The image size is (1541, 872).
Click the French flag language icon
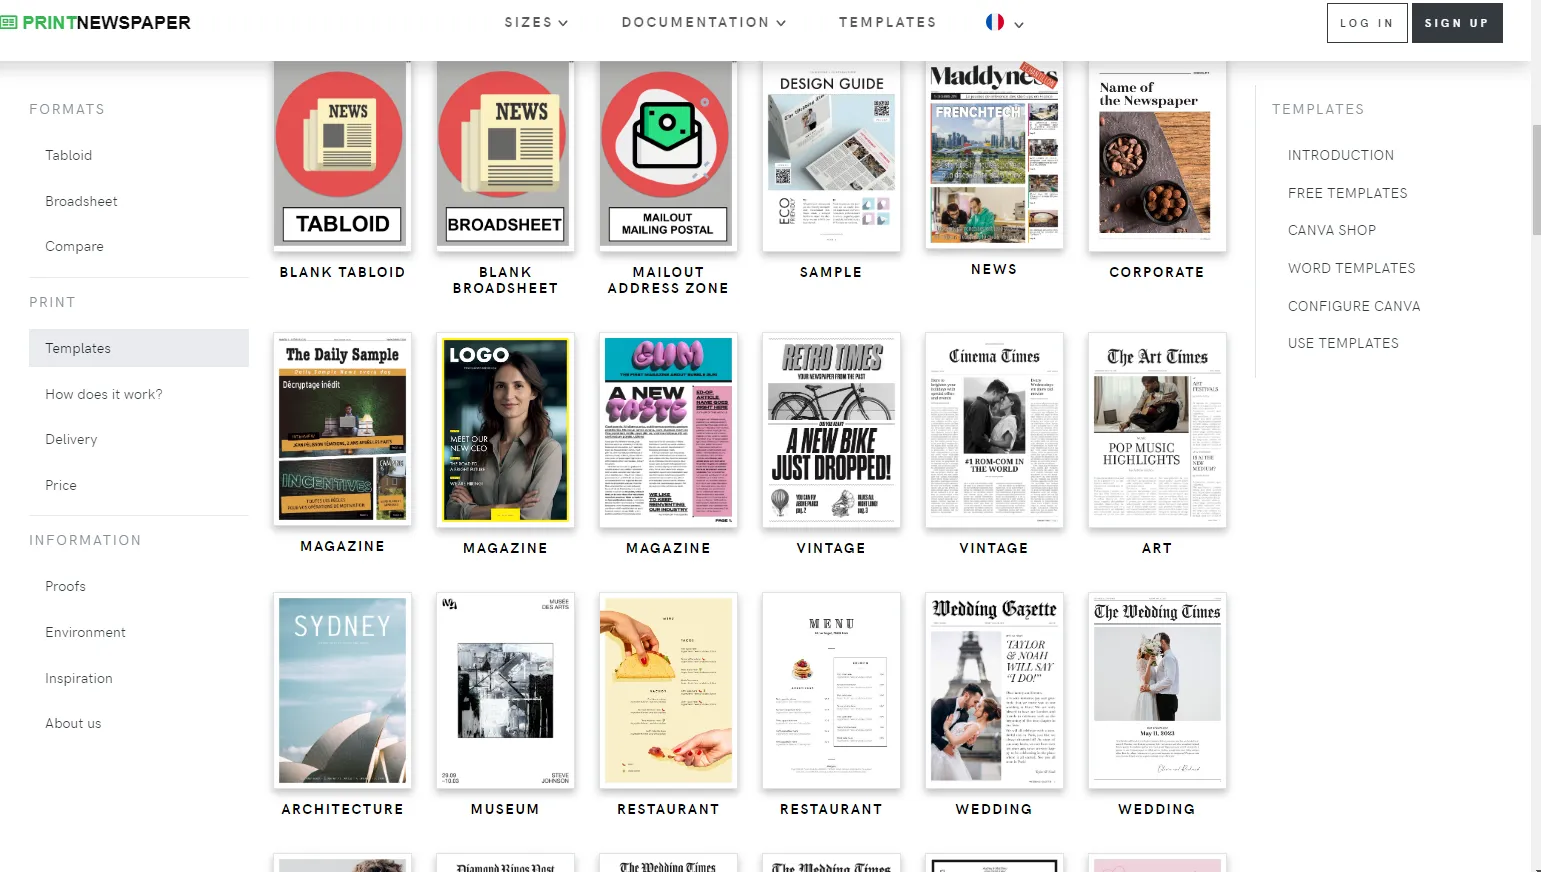pyautogui.click(x=994, y=22)
